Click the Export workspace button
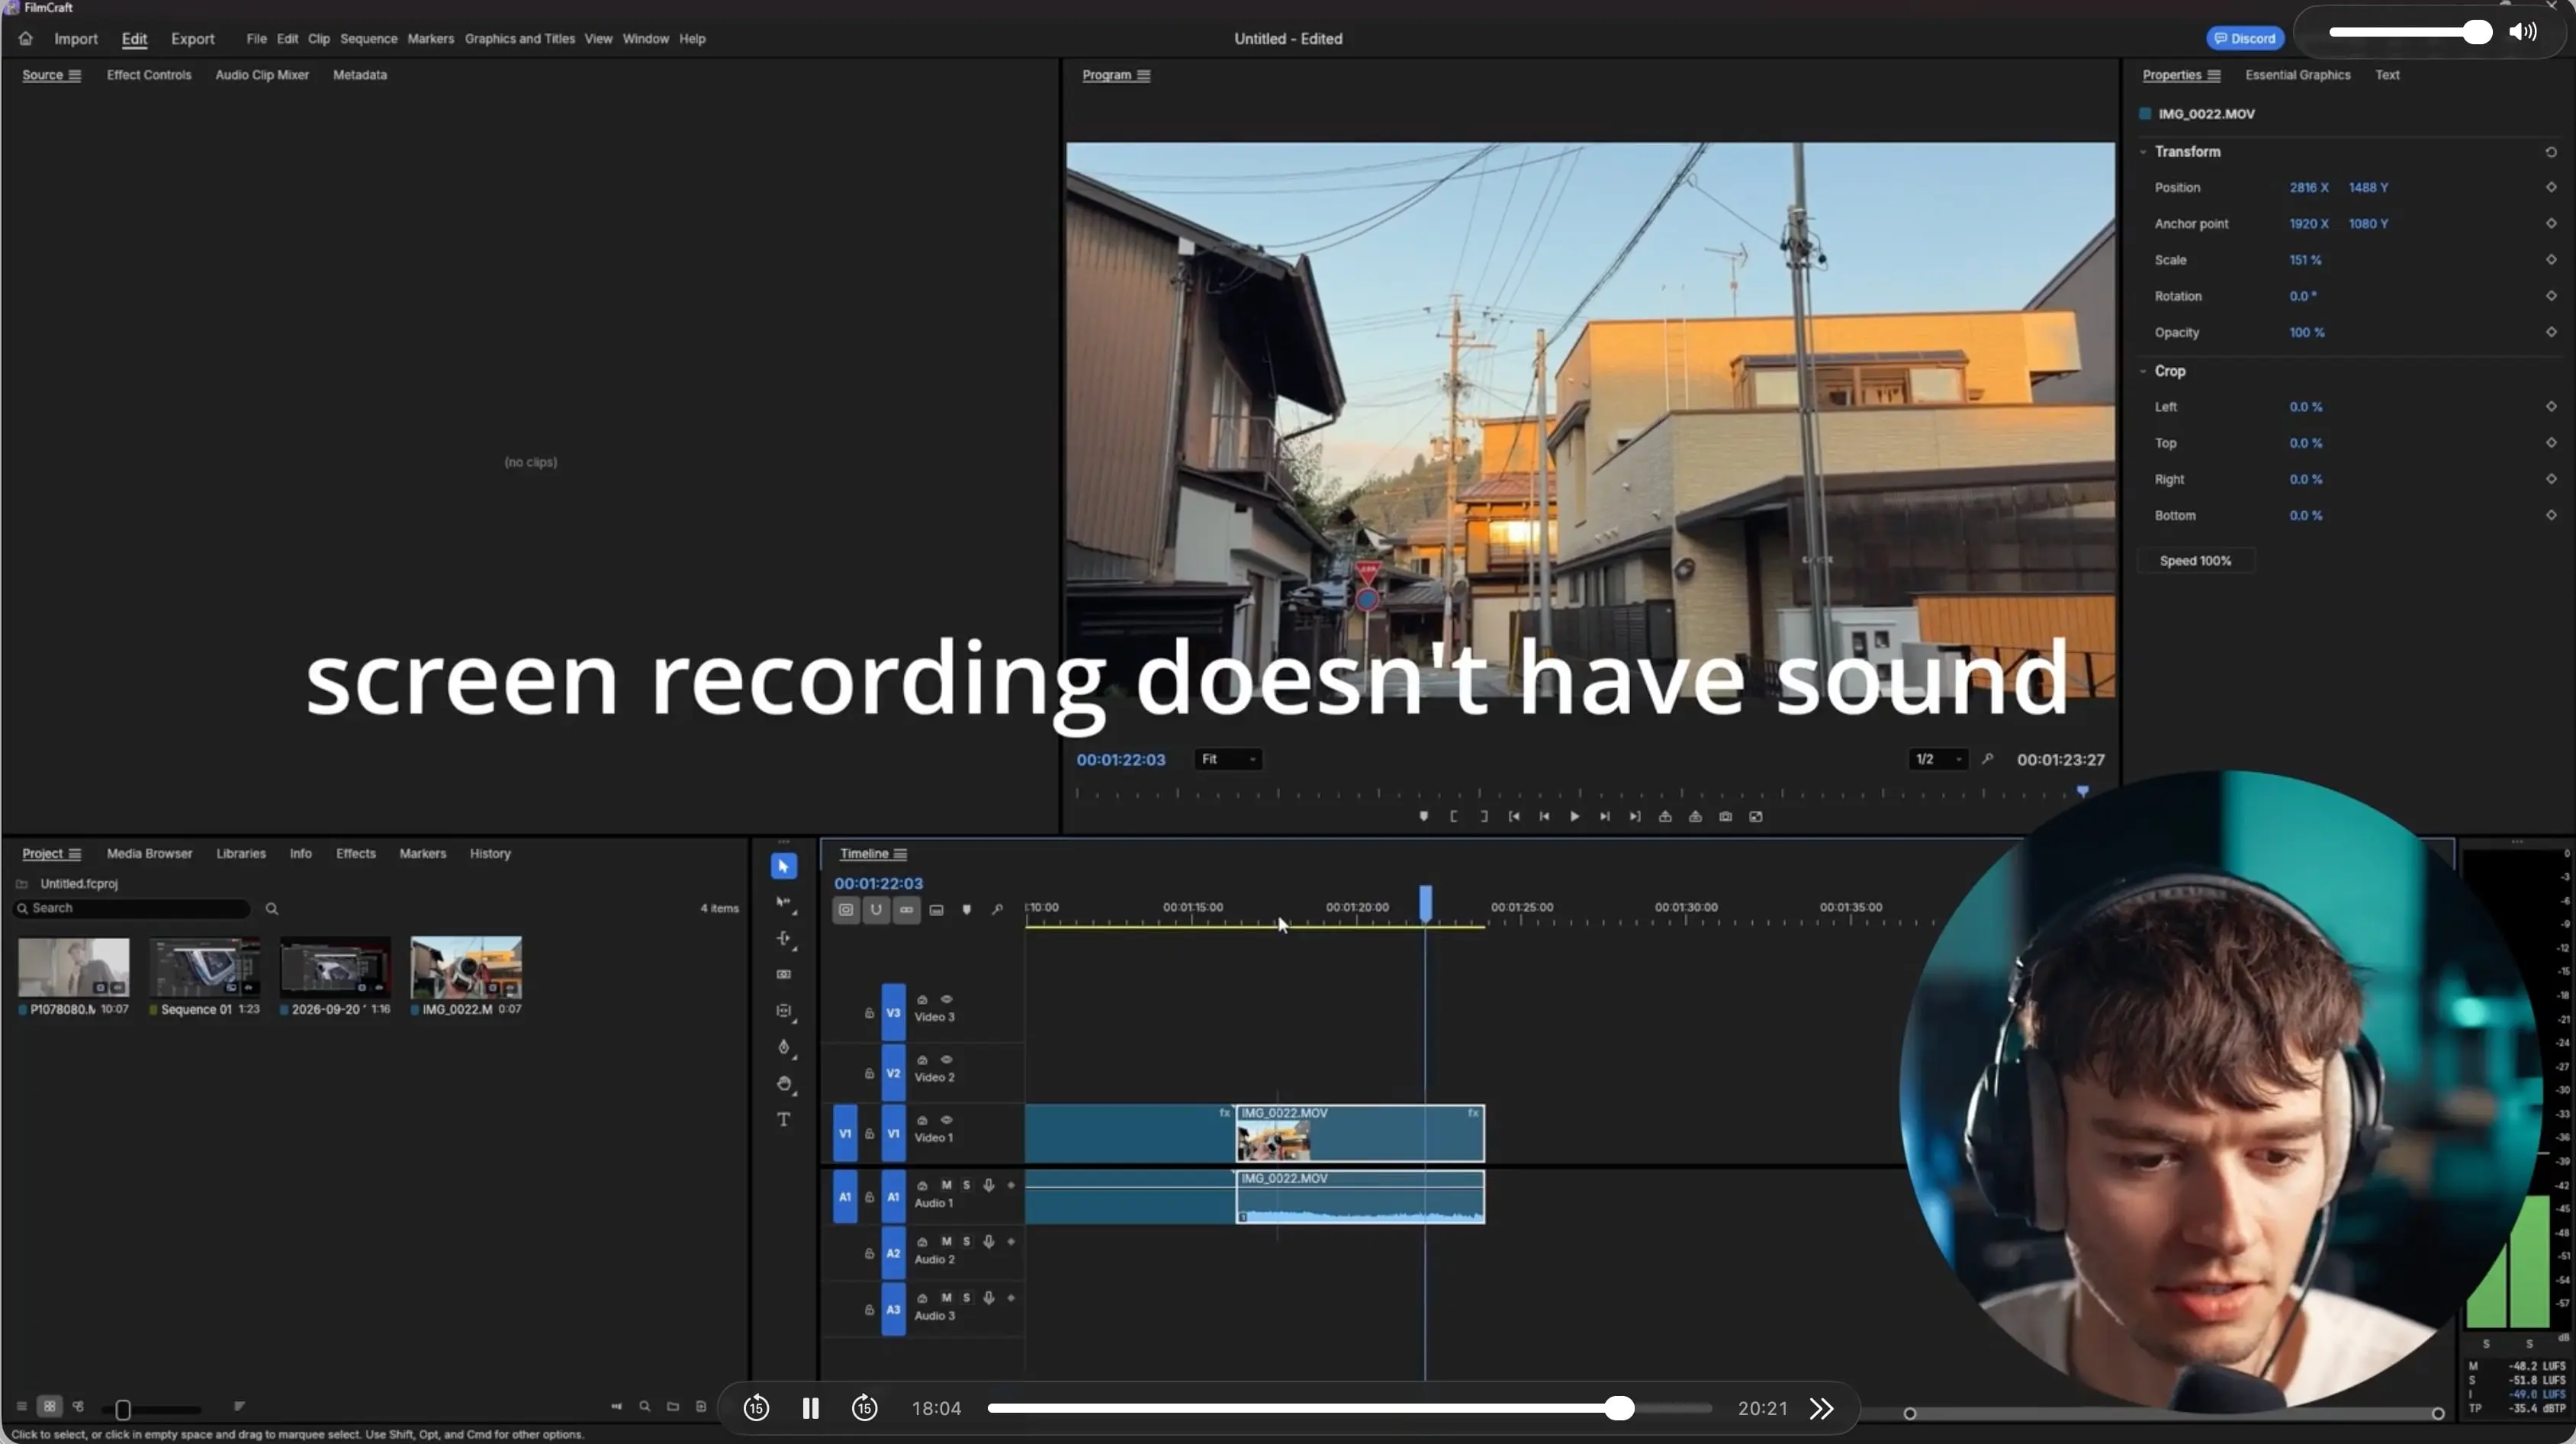Image resolution: width=2576 pixels, height=1444 pixels. click(192, 38)
